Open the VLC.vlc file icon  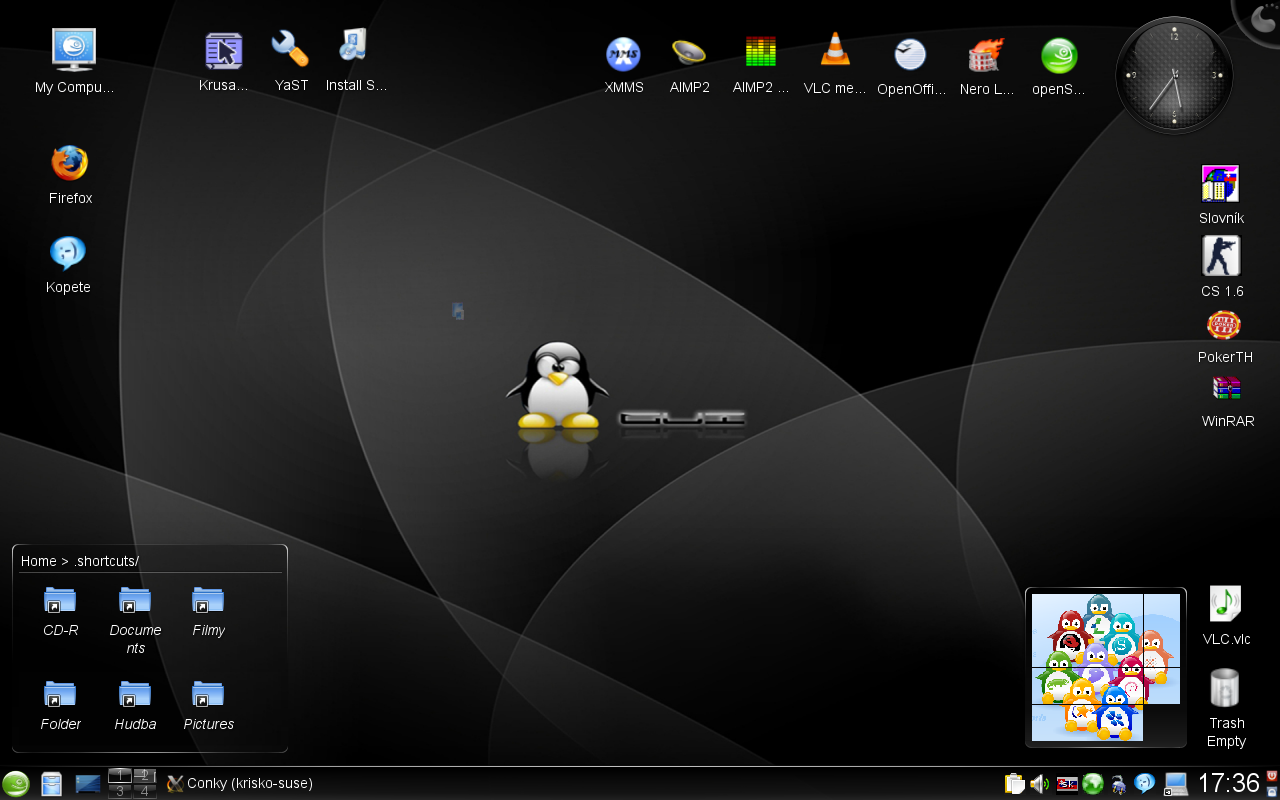coord(1226,616)
